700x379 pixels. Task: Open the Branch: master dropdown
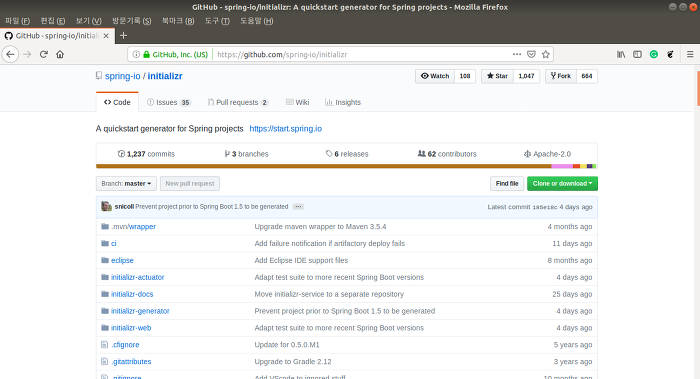pyautogui.click(x=126, y=183)
